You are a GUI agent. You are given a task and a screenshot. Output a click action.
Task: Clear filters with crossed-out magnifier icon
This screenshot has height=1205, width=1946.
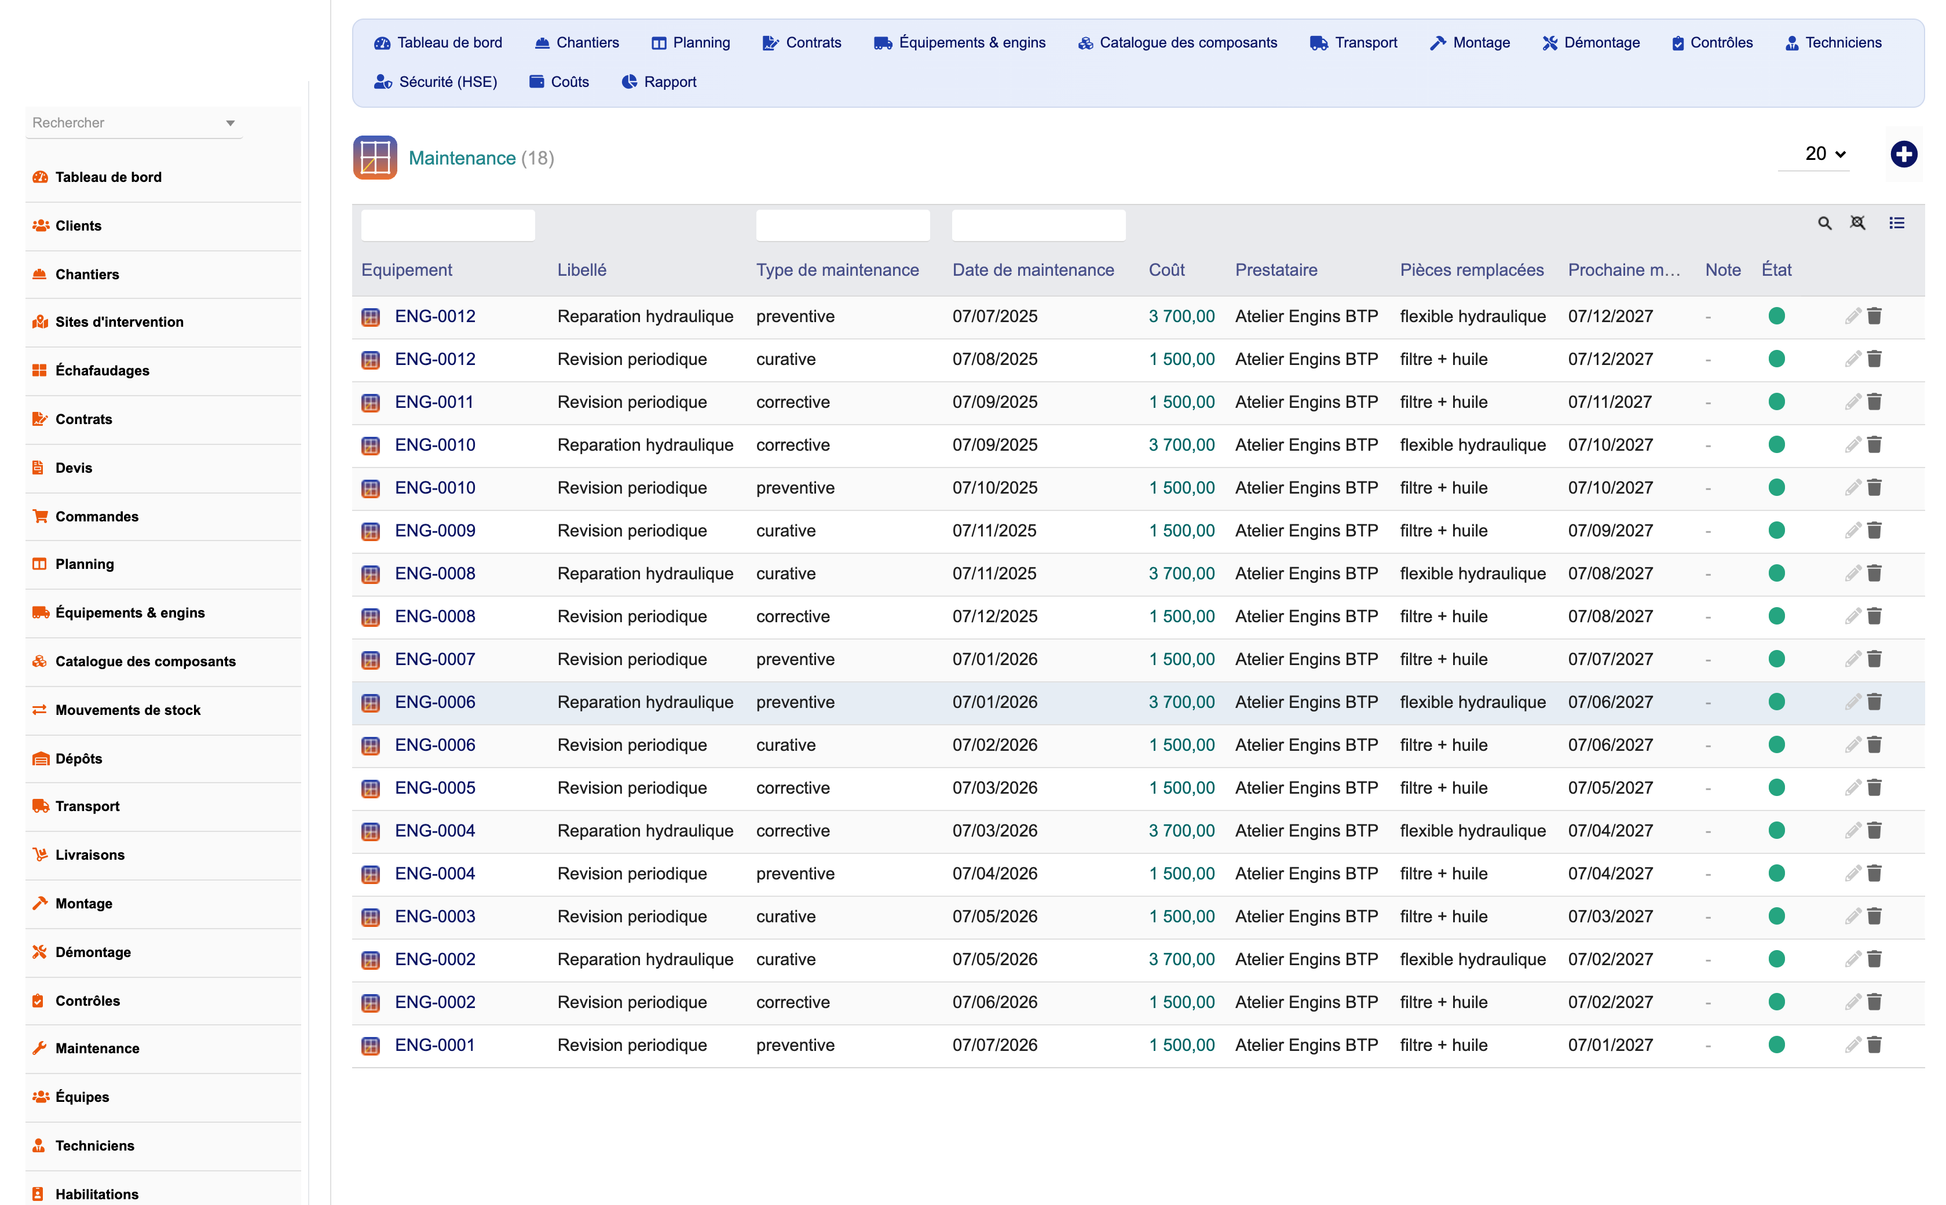pos(1857,223)
